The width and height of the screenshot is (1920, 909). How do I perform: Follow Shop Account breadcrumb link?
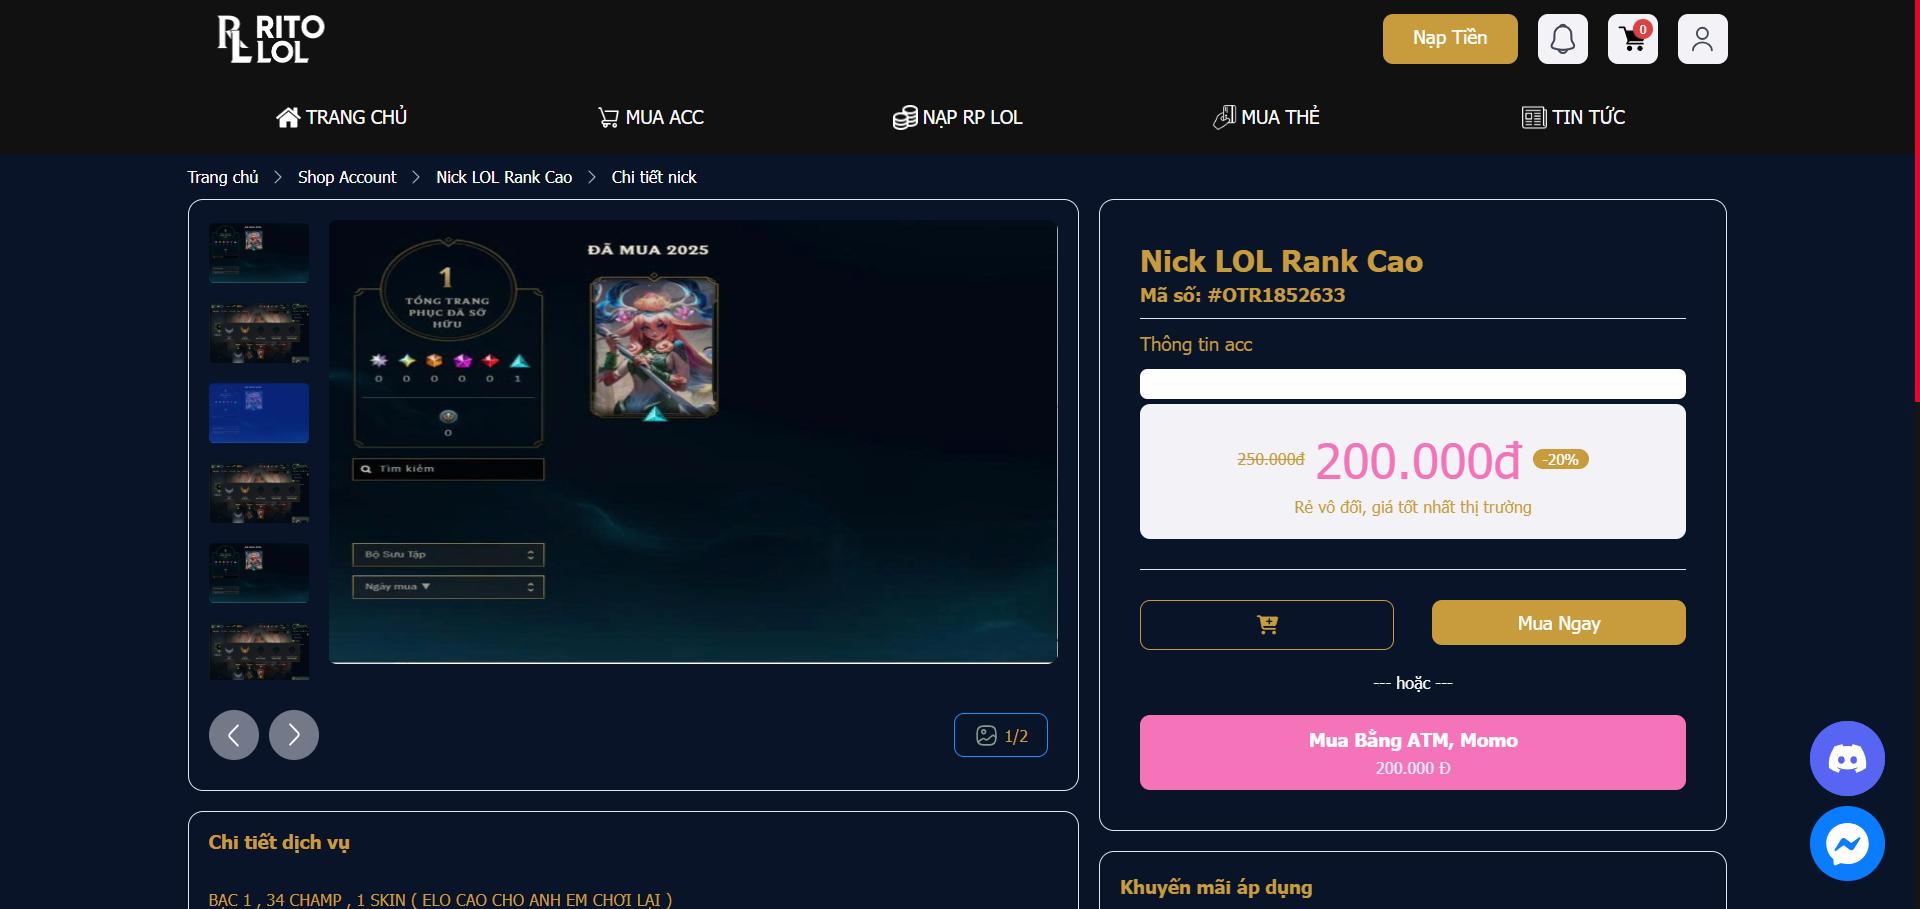coord(347,177)
